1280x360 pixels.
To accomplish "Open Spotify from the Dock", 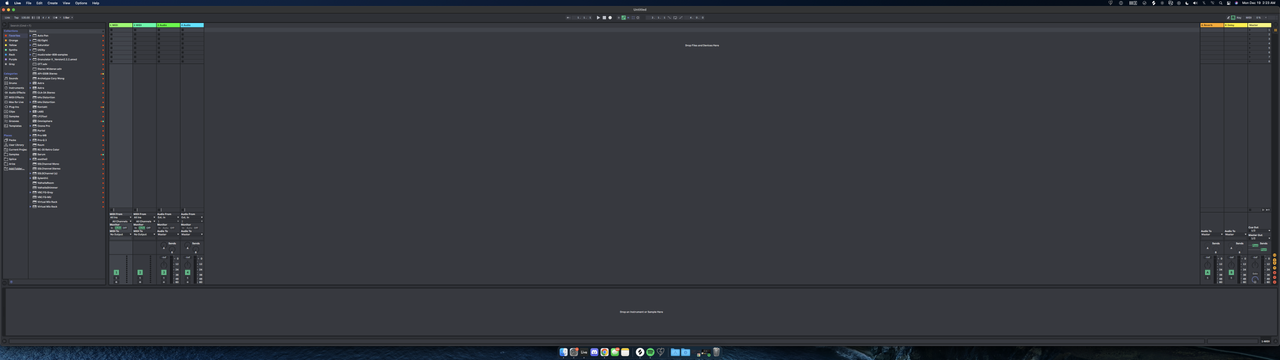I will 650,352.
